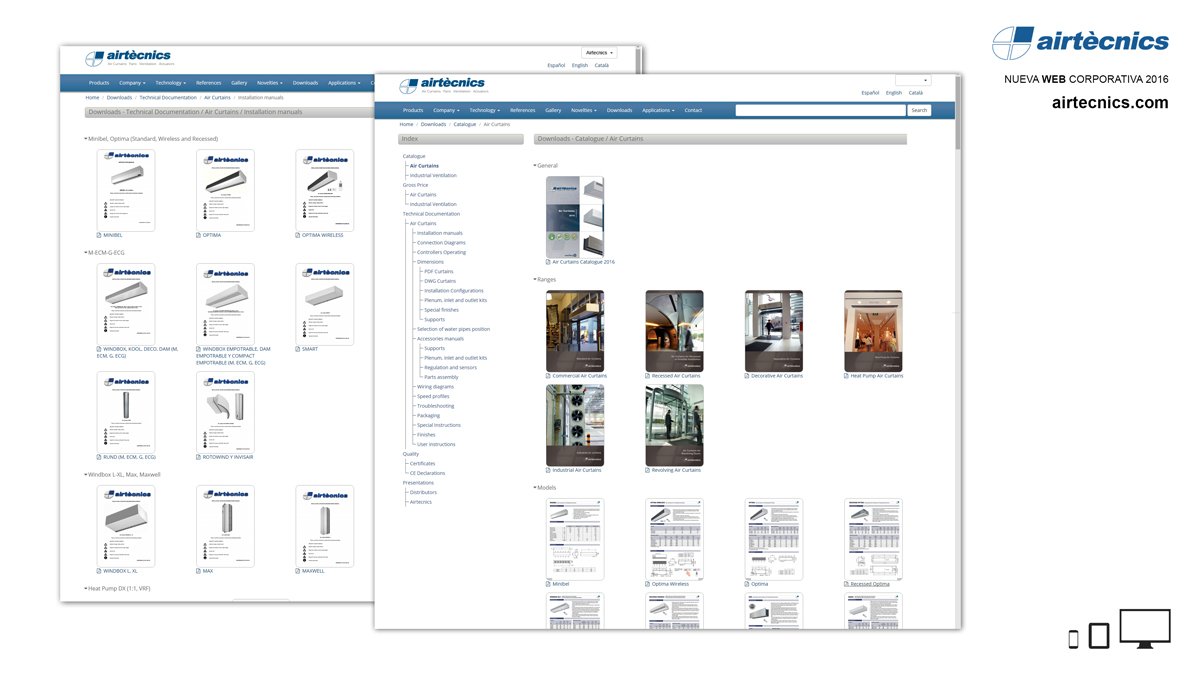1200x686 pixels.
Task: Click the document icon beside Minibel model
Action: [x=548, y=584]
